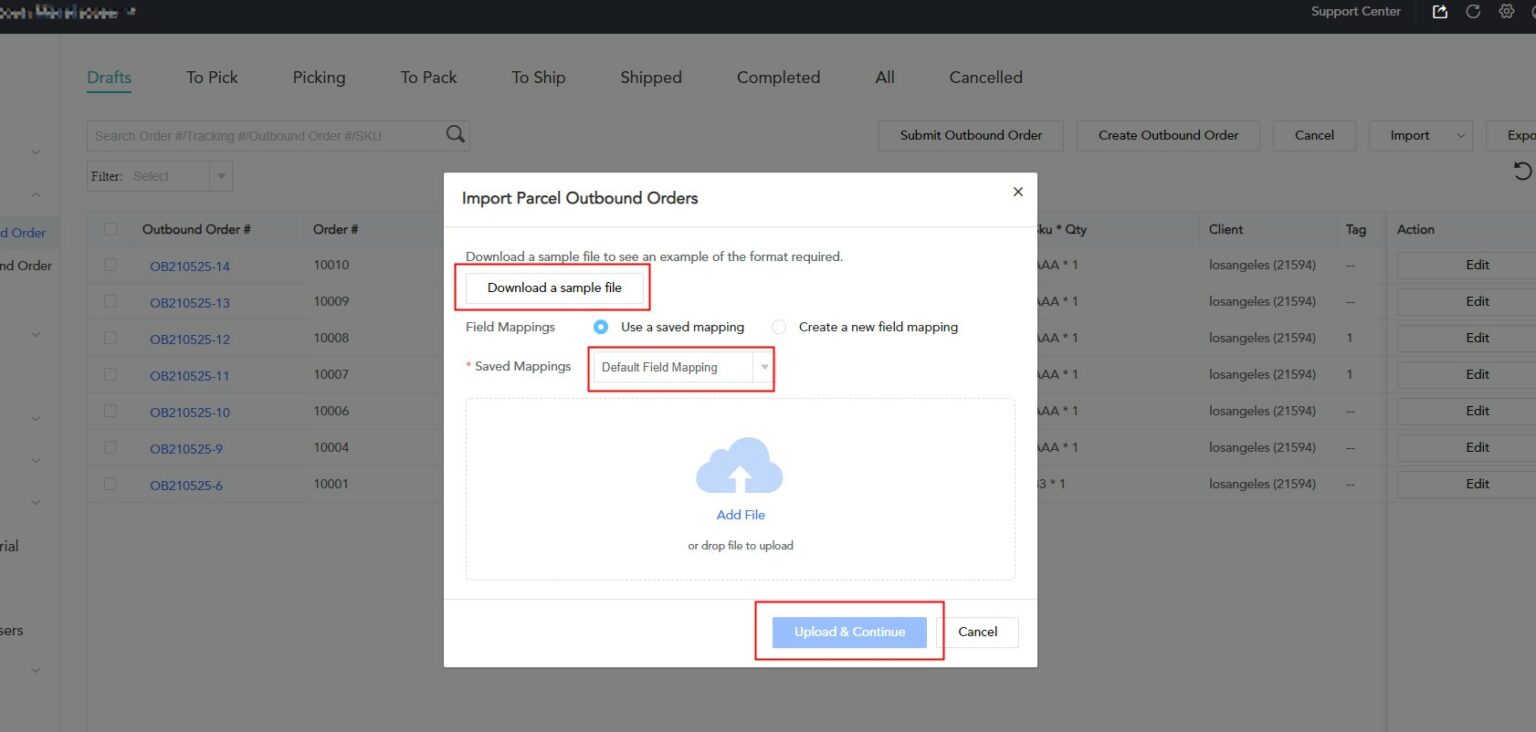Image resolution: width=1536 pixels, height=732 pixels.
Task: Open the Completed orders tab
Action: coord(778,77)
